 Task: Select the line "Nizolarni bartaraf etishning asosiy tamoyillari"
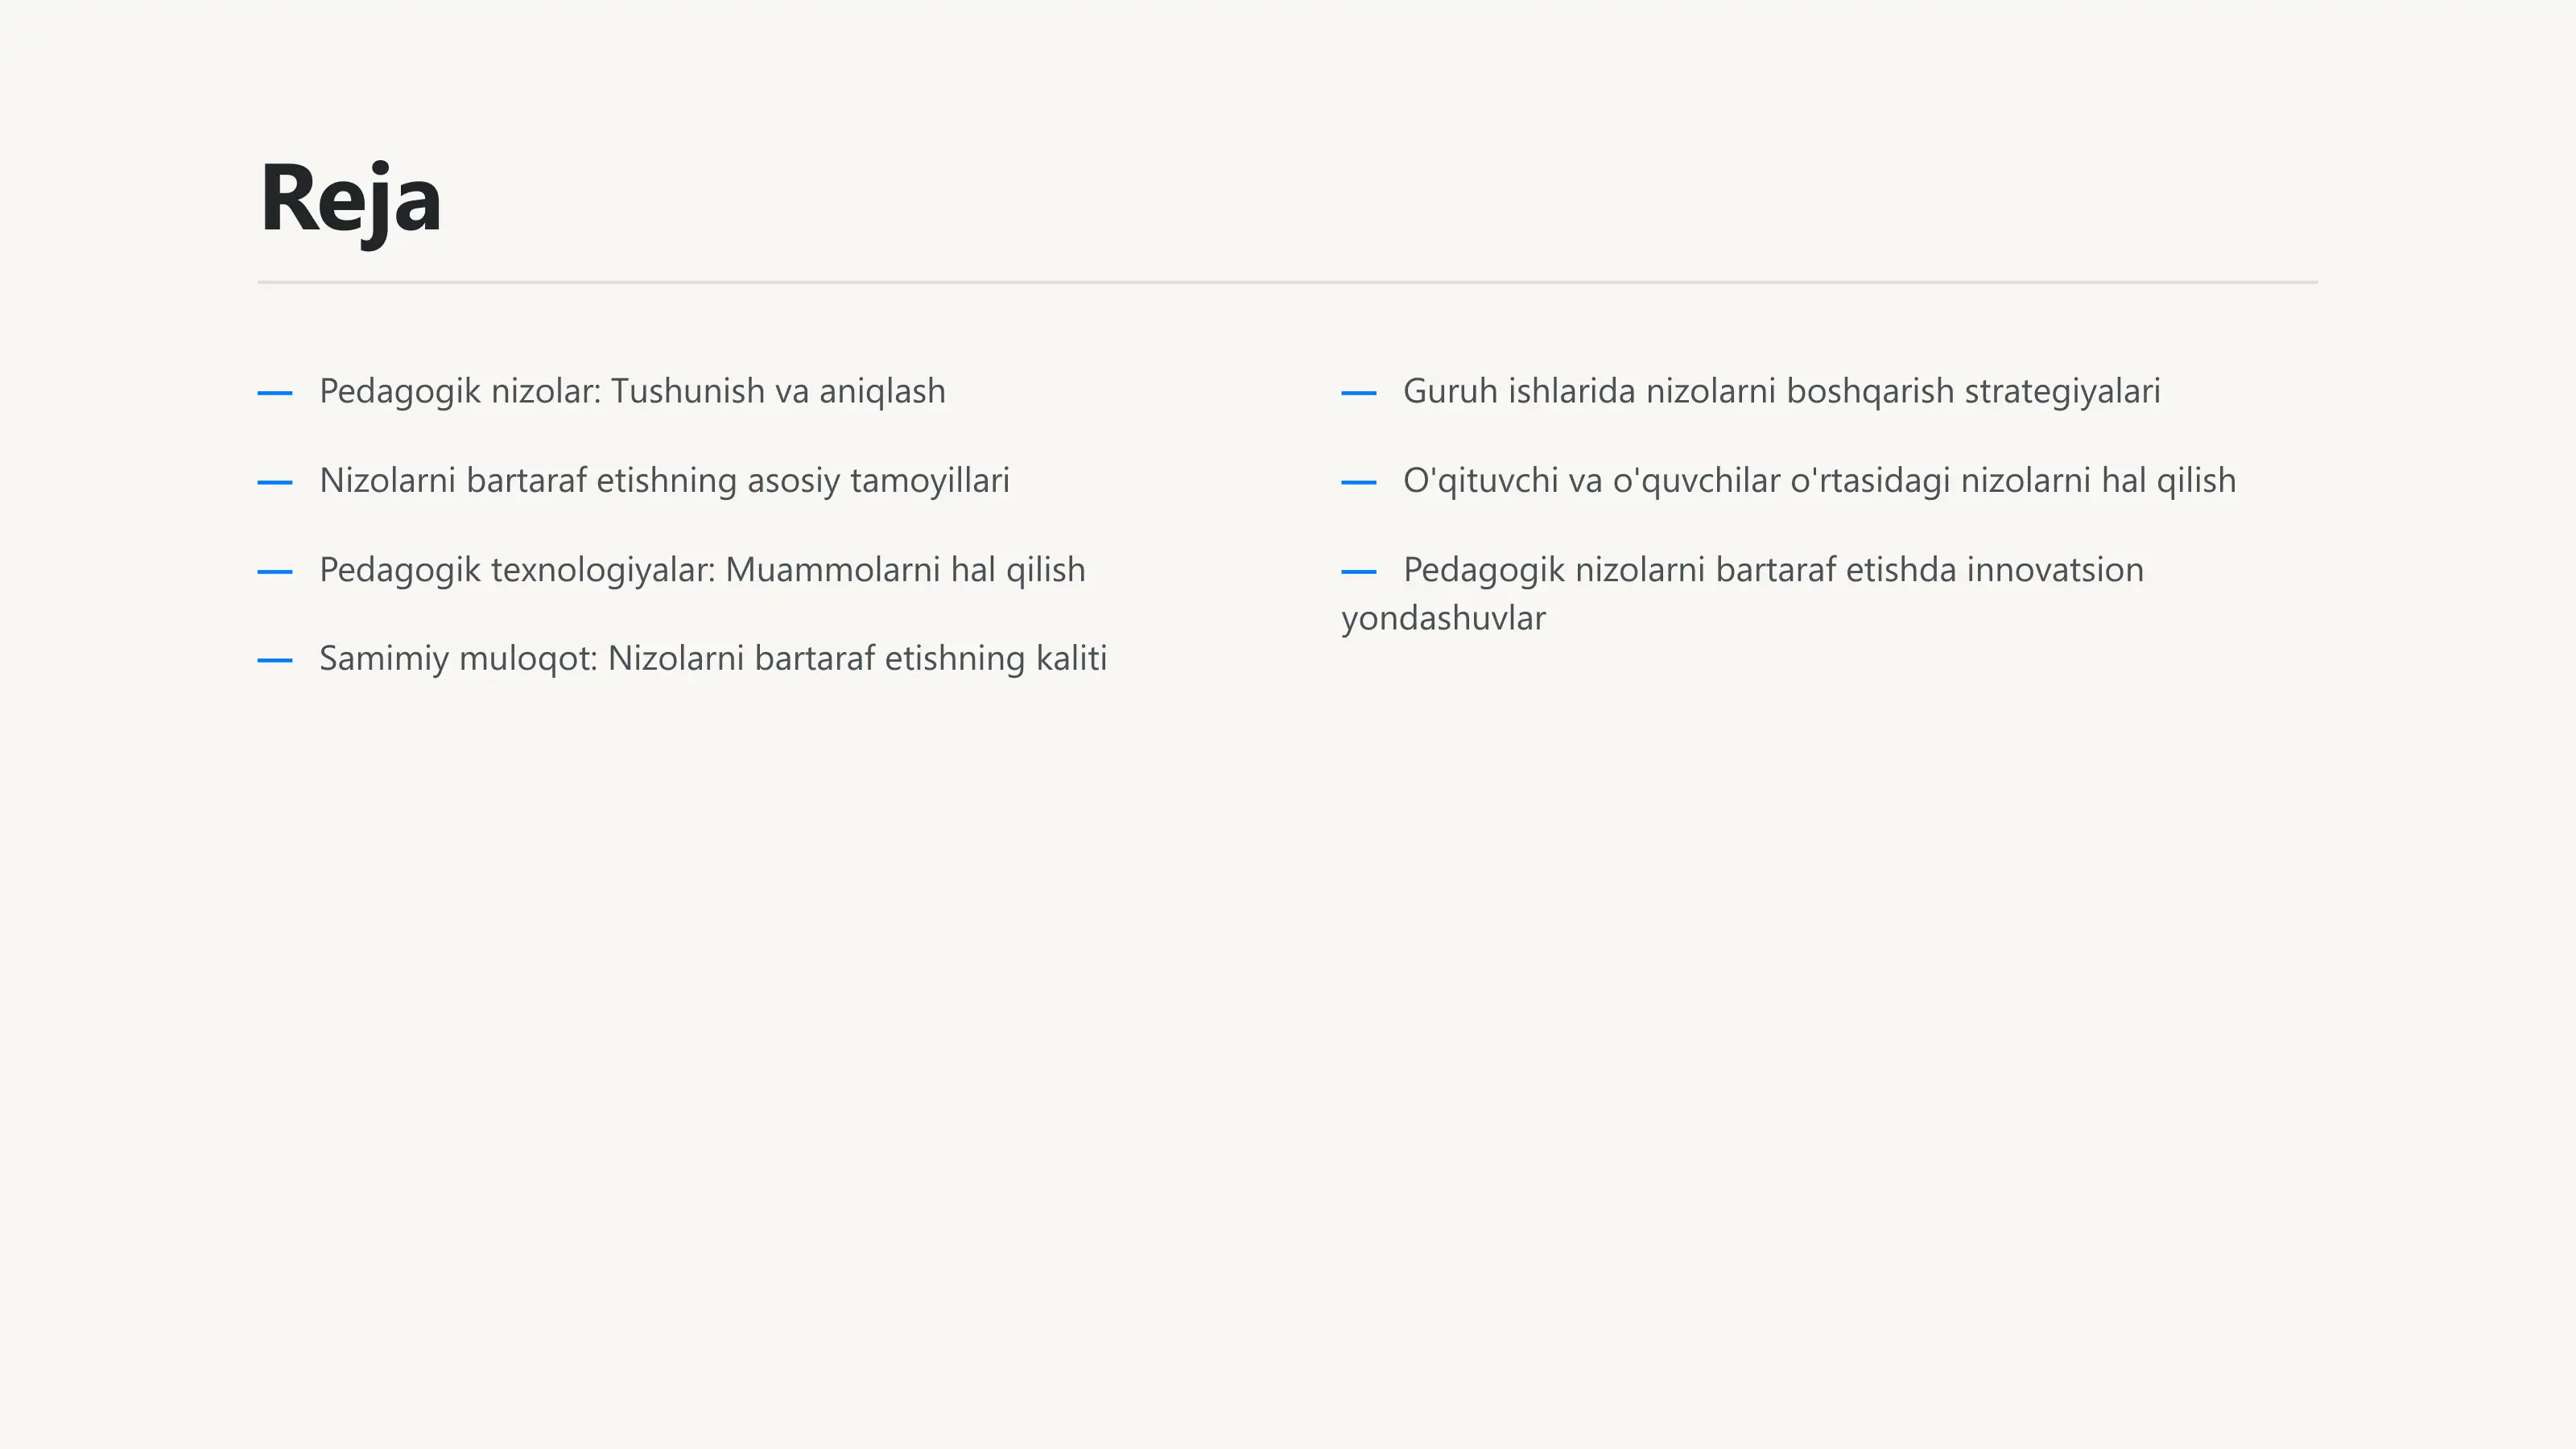coord(664,481)
